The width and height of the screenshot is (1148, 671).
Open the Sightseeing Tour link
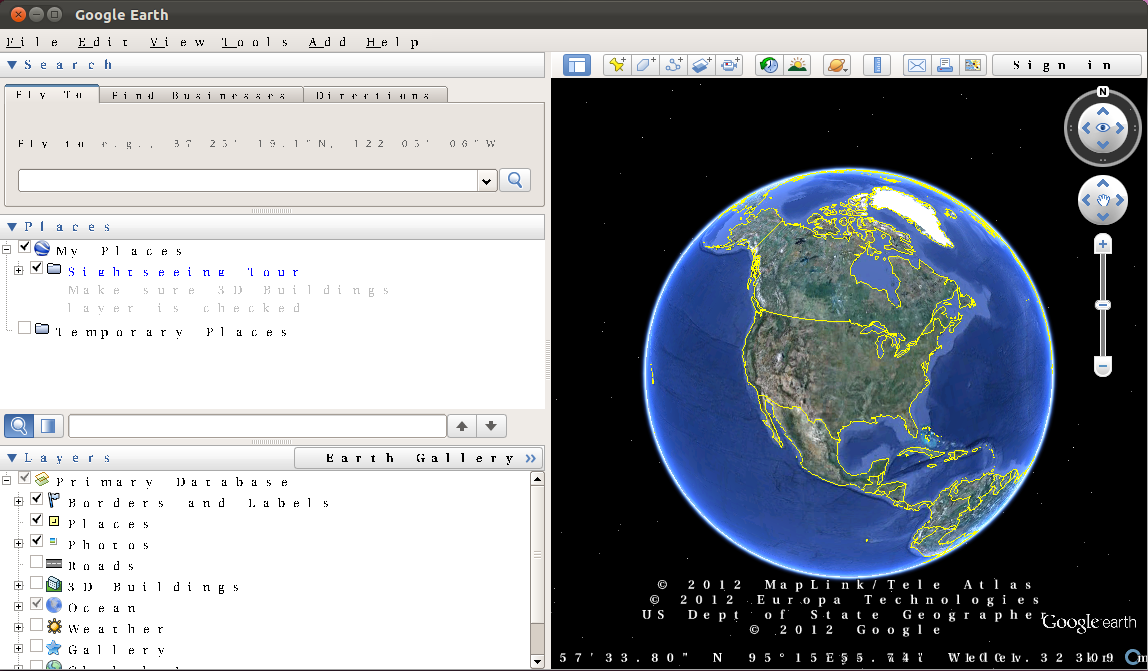184,272
